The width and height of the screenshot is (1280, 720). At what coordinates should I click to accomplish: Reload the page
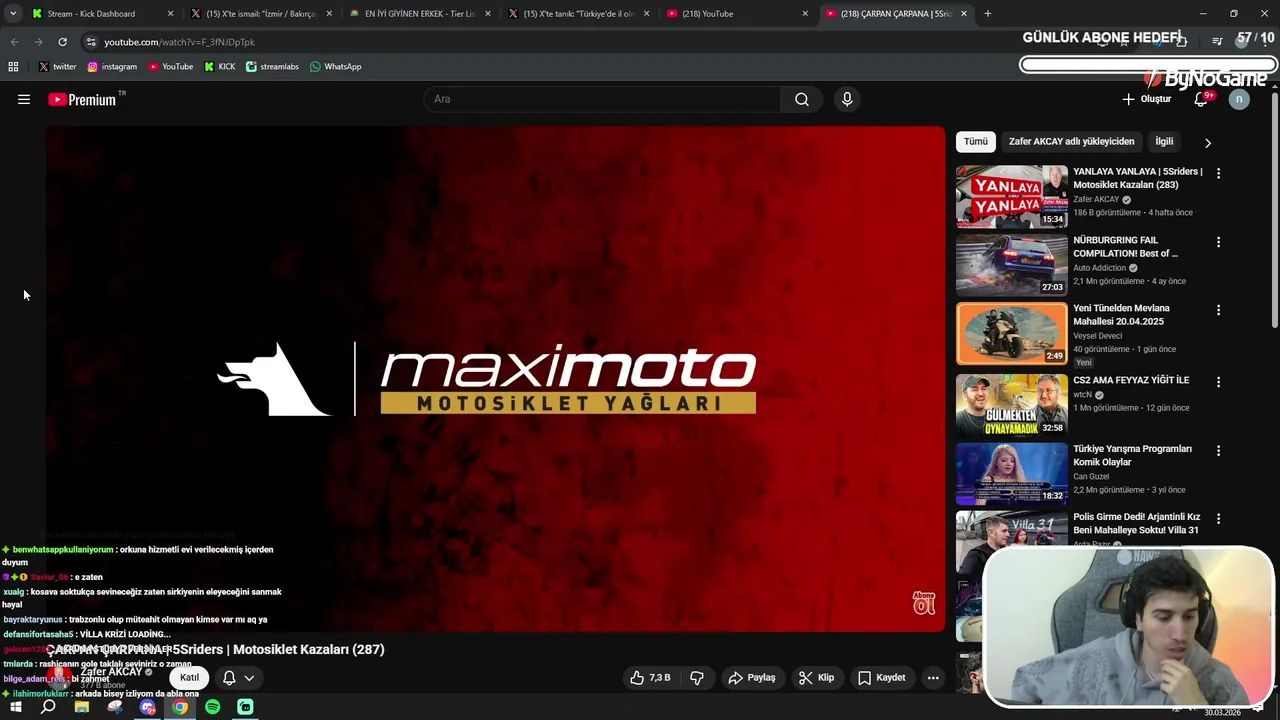(x=62, y=42)
